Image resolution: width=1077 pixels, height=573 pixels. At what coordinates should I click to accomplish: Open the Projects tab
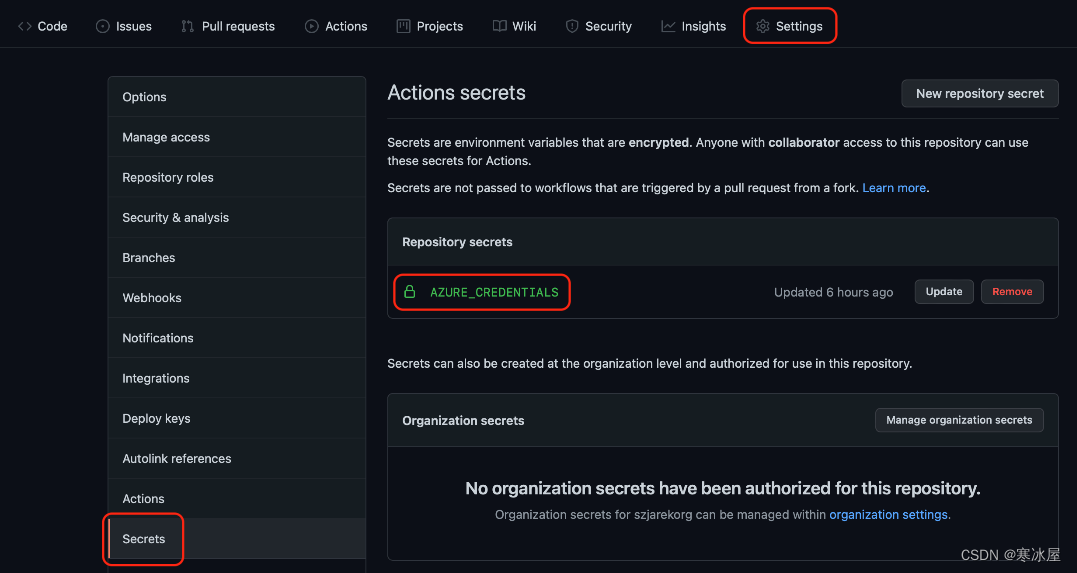[430, 26]
